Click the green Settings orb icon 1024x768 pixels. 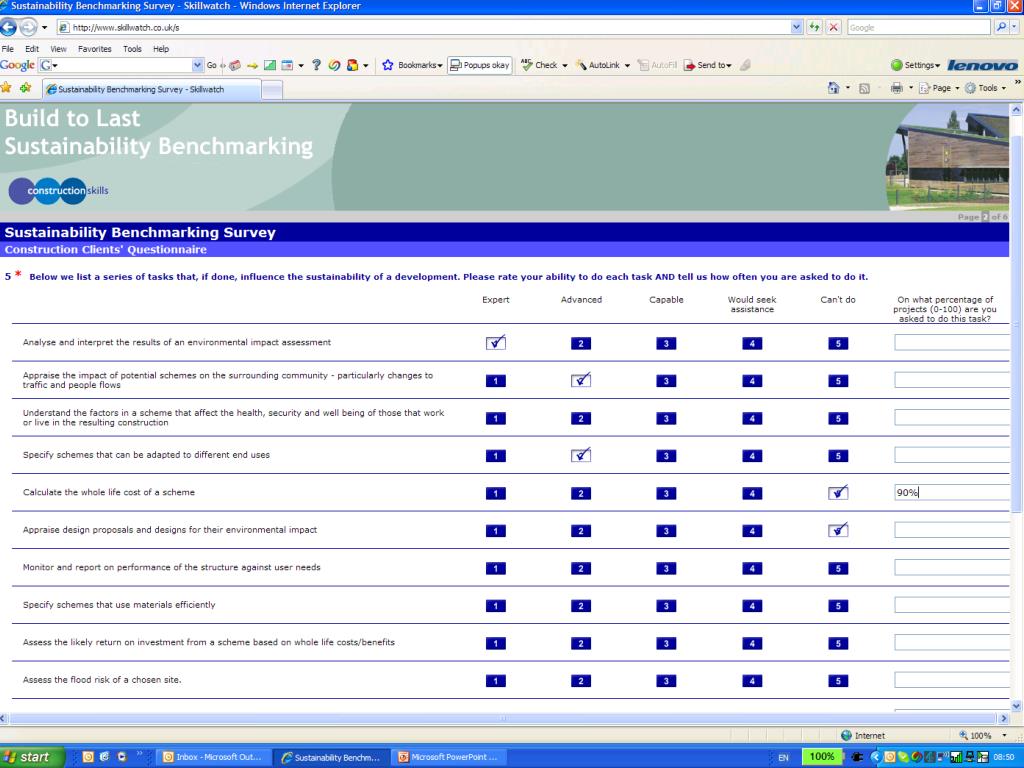click(897, 65)
